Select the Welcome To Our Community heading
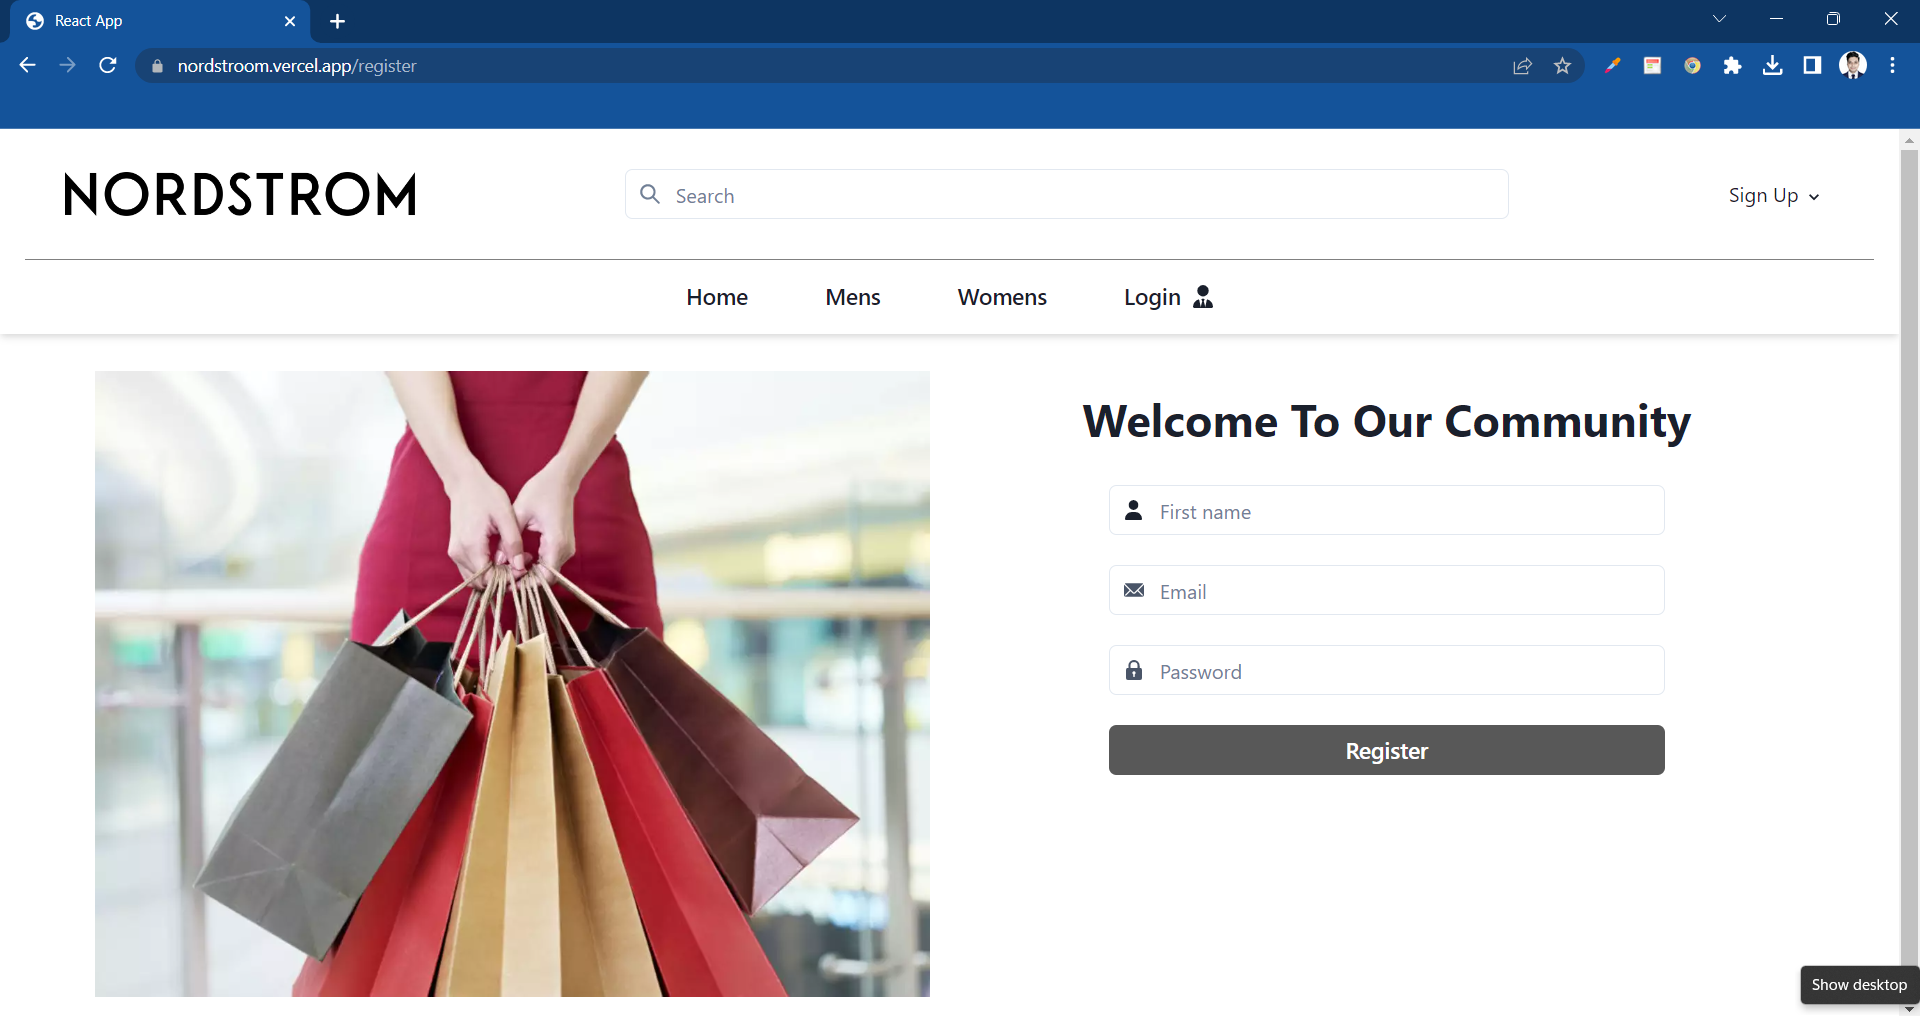The height and width of the screenshot is (1016, 1920). click(1387, 421)
